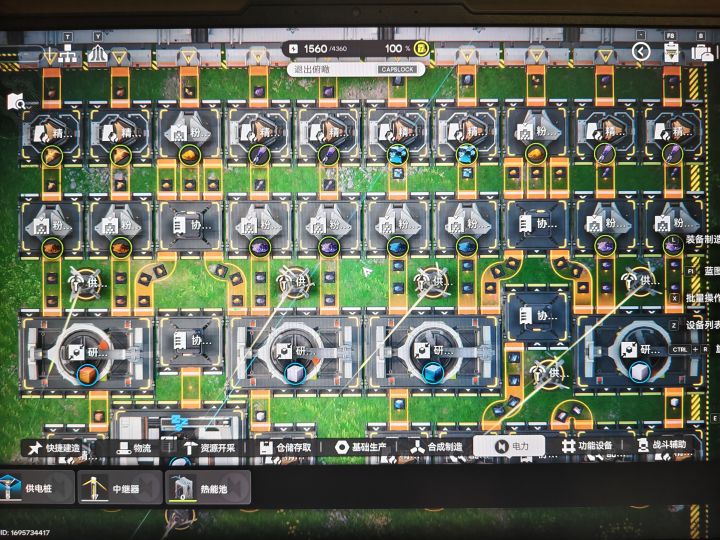Image resolution: width=720 pixels, height=540 pixels.
Task: Switch to the 基础生产 tab
Action: [x=360, y=447]
